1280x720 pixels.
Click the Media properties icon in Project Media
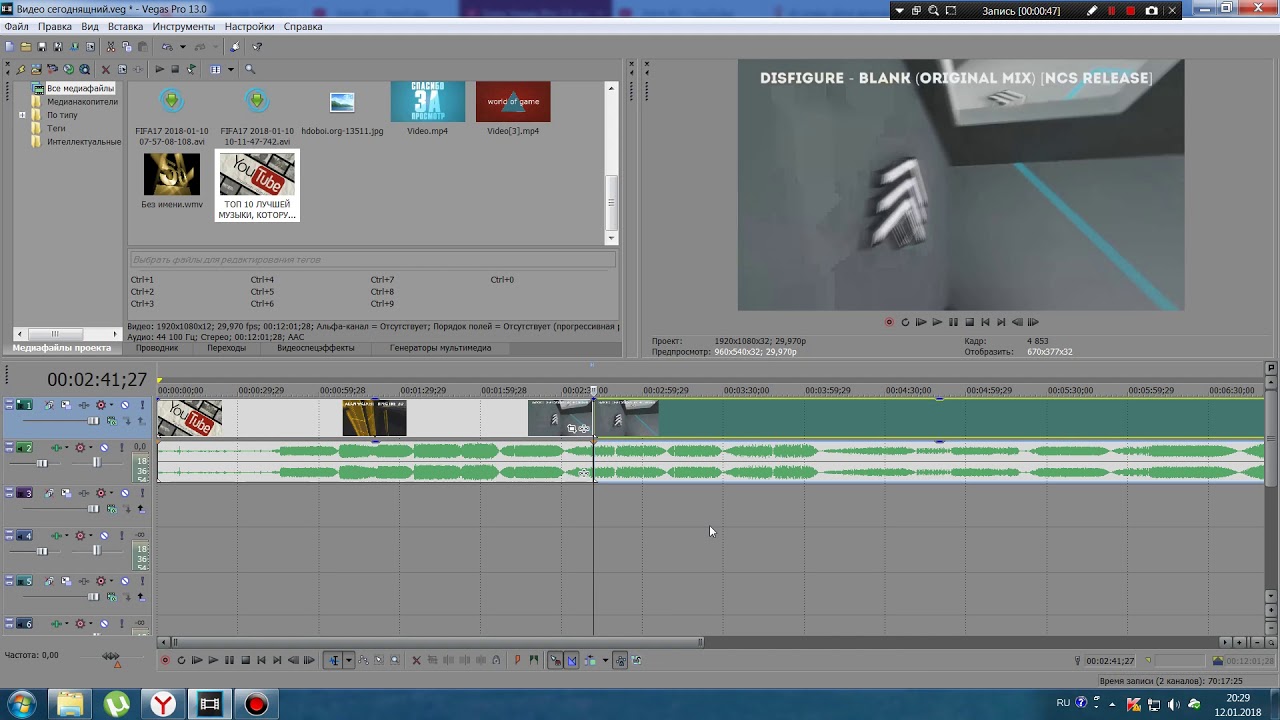click(x=122, y=69)
